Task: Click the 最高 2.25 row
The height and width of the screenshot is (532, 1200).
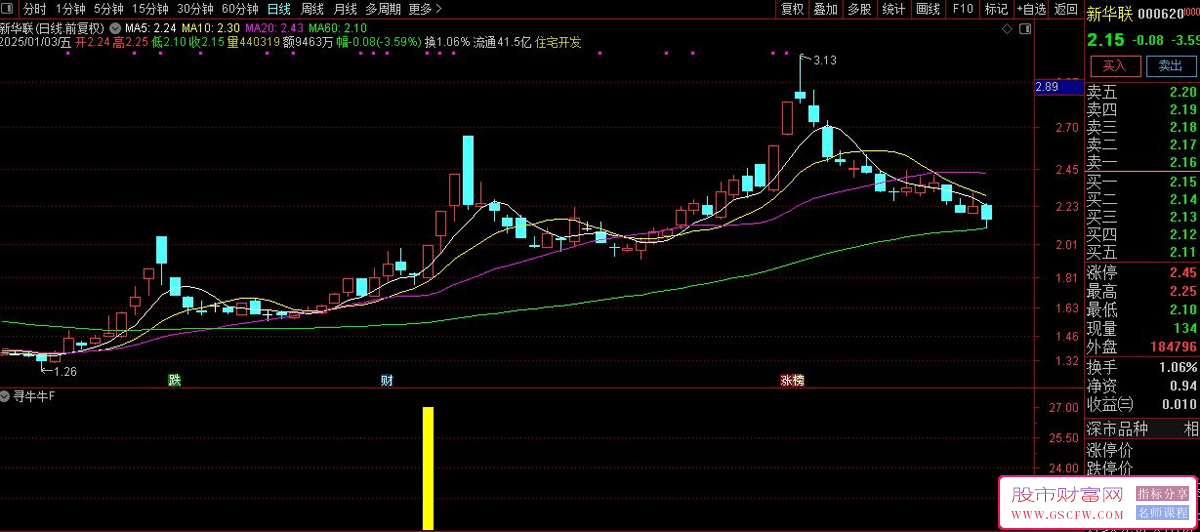Action: 1142,292
